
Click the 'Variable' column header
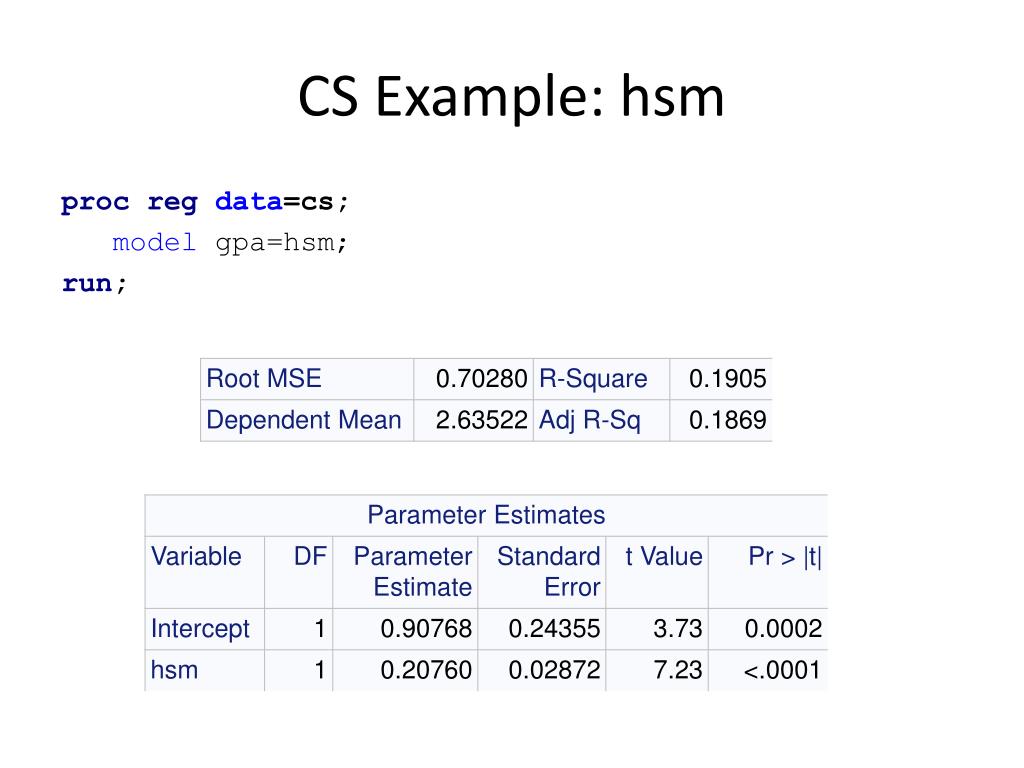coord(196,556)
